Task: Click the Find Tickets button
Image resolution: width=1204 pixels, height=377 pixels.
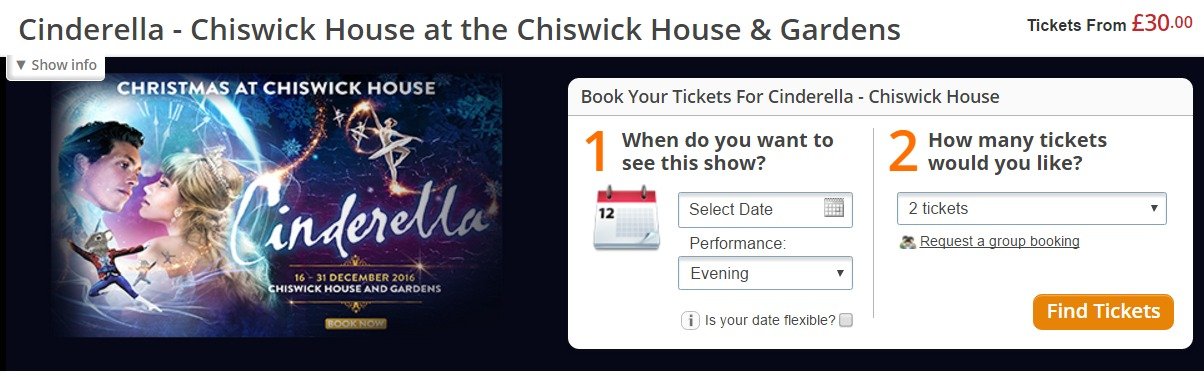Action: pyautogui.click(x=1103, y=312)
